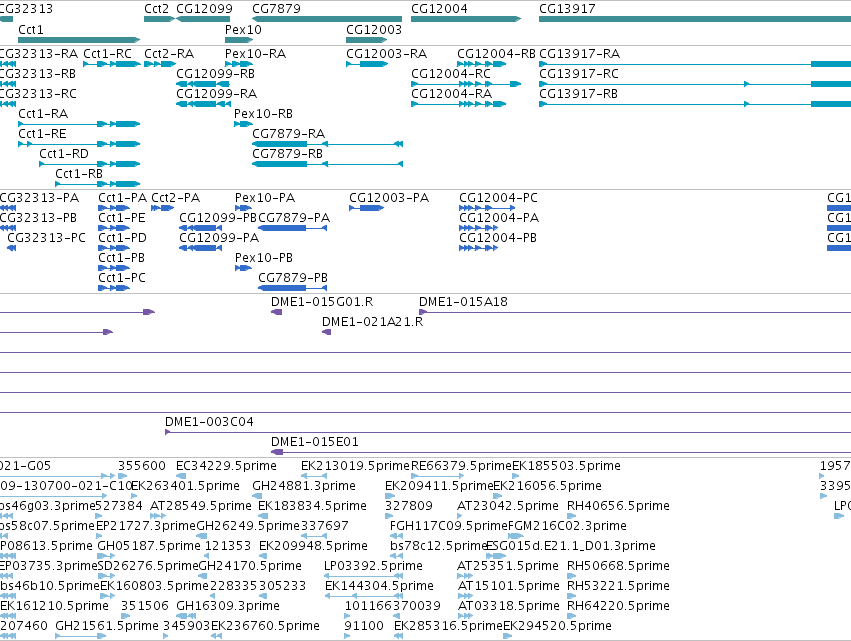The image size is (851, 641).
Task: Click EST EK263401.5prime
Action: tap(134, 496)
